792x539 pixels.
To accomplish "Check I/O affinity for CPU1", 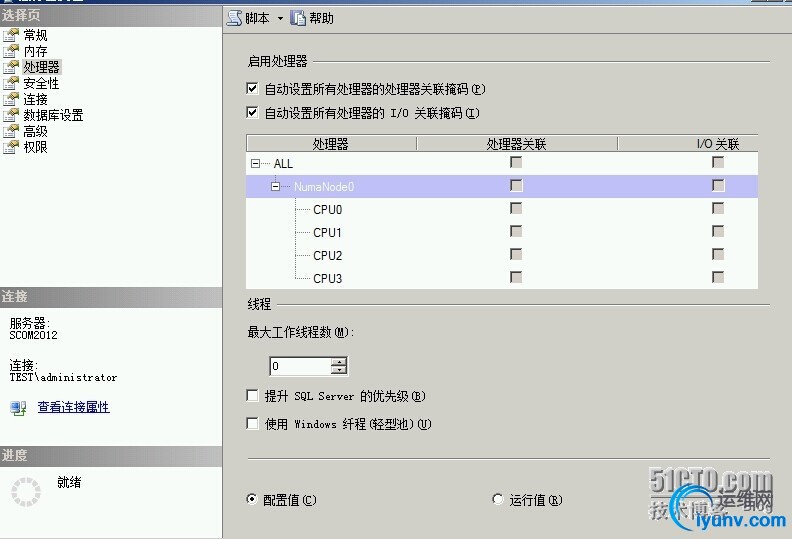I will (x=718, y=231).
